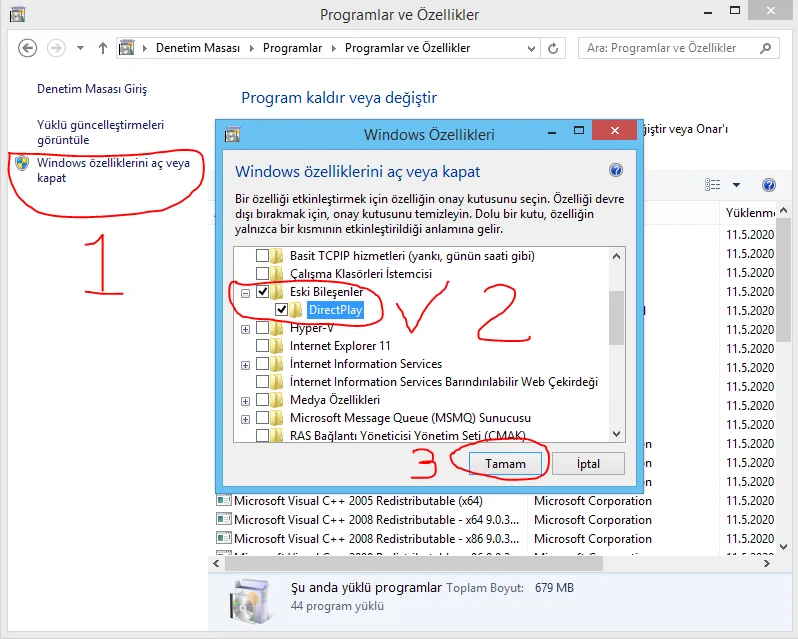
Task: Click the Windows Özellikleri title bar icon
Action: [x=232, y=134]
